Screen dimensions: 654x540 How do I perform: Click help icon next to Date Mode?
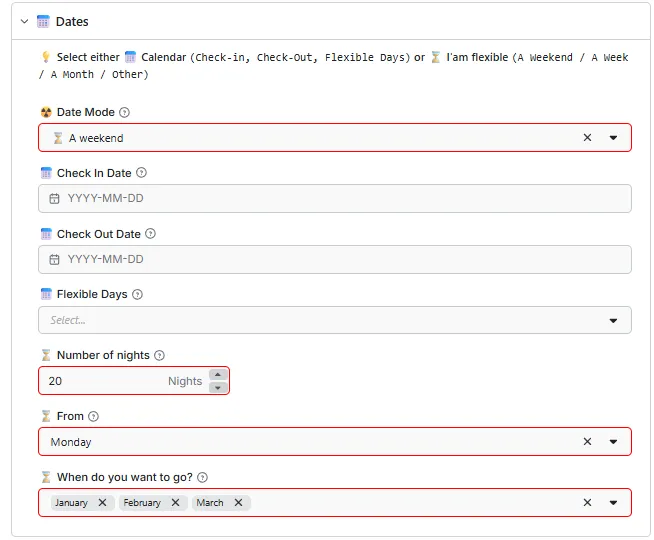(x=125, y=113)
